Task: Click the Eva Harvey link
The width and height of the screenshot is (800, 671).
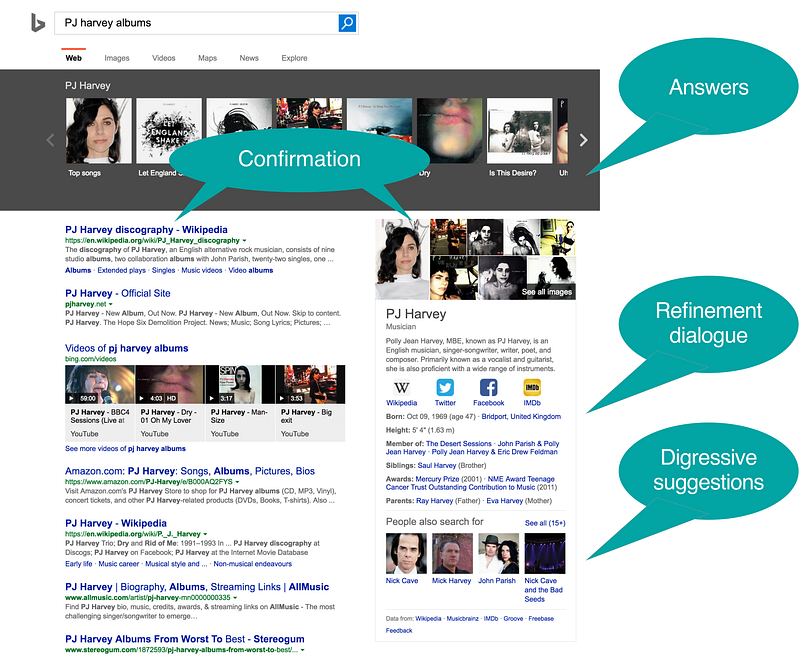Action: 505,501
